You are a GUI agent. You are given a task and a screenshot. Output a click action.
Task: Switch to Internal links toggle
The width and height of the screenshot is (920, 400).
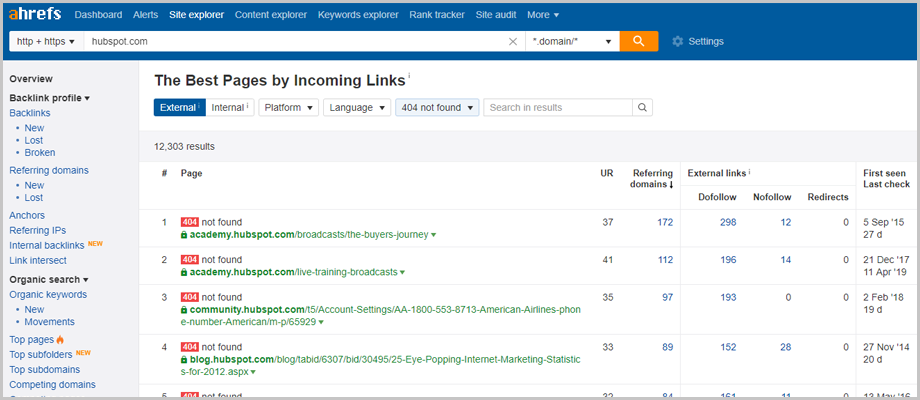(x=230, y=107)
